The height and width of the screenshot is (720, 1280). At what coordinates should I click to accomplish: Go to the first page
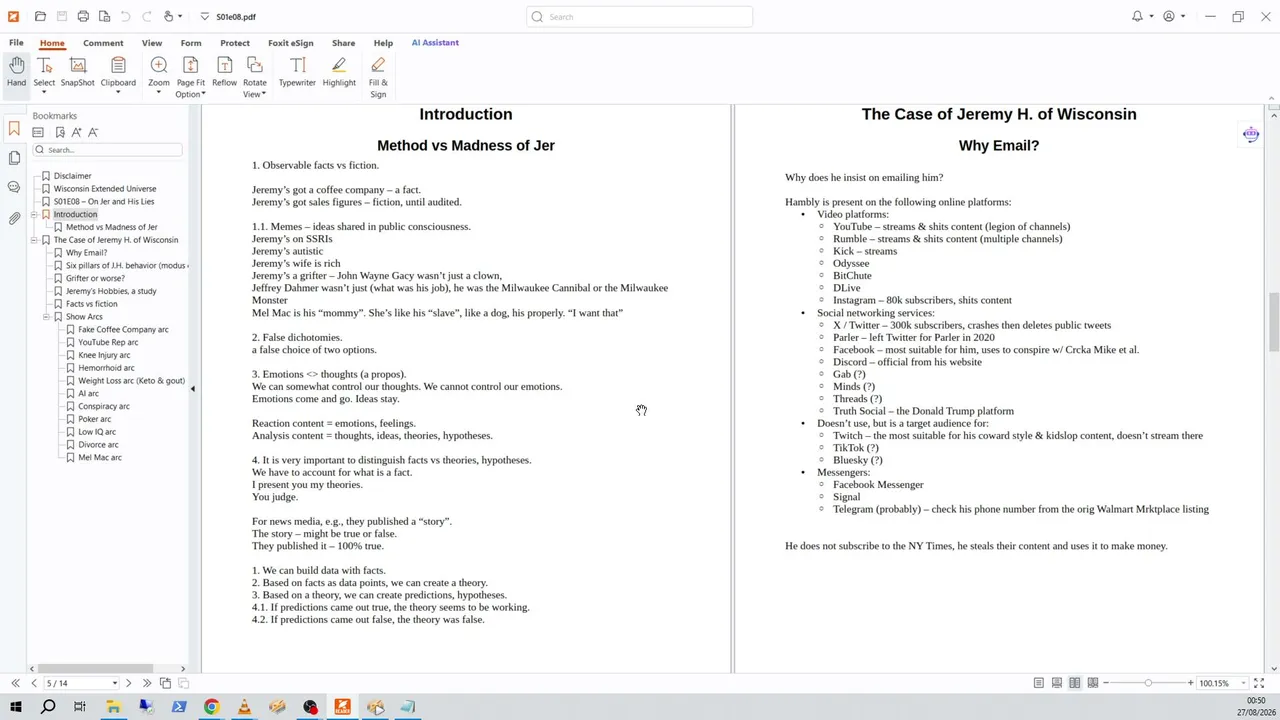(15, 683)
